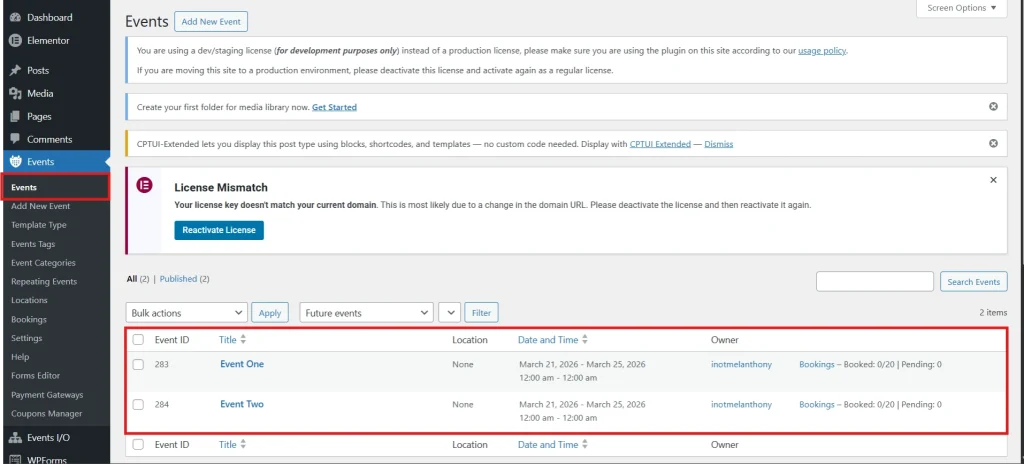Viewport: 1024px width, 464px height.
Task: Open Comments via speech bubble icon
Action: (x=16, y=139)
